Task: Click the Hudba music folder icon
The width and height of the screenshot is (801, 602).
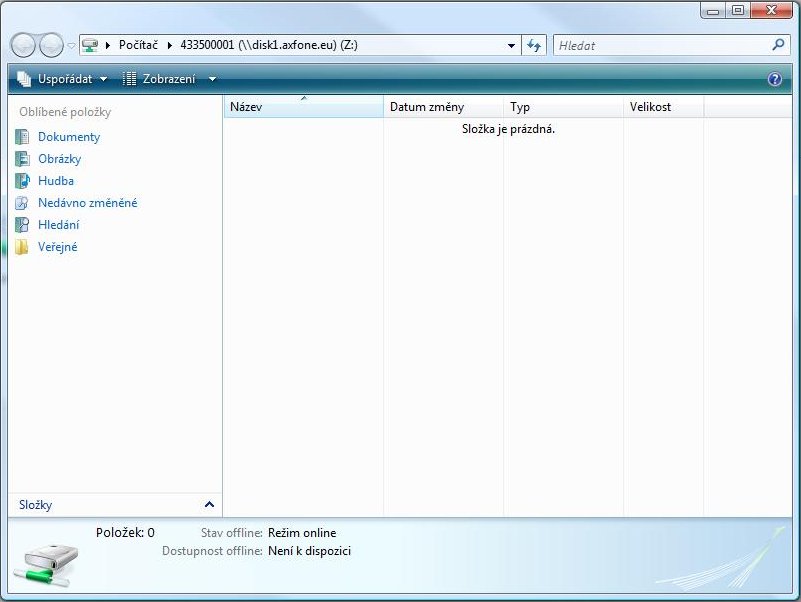Action: click(x=22, y=181)
